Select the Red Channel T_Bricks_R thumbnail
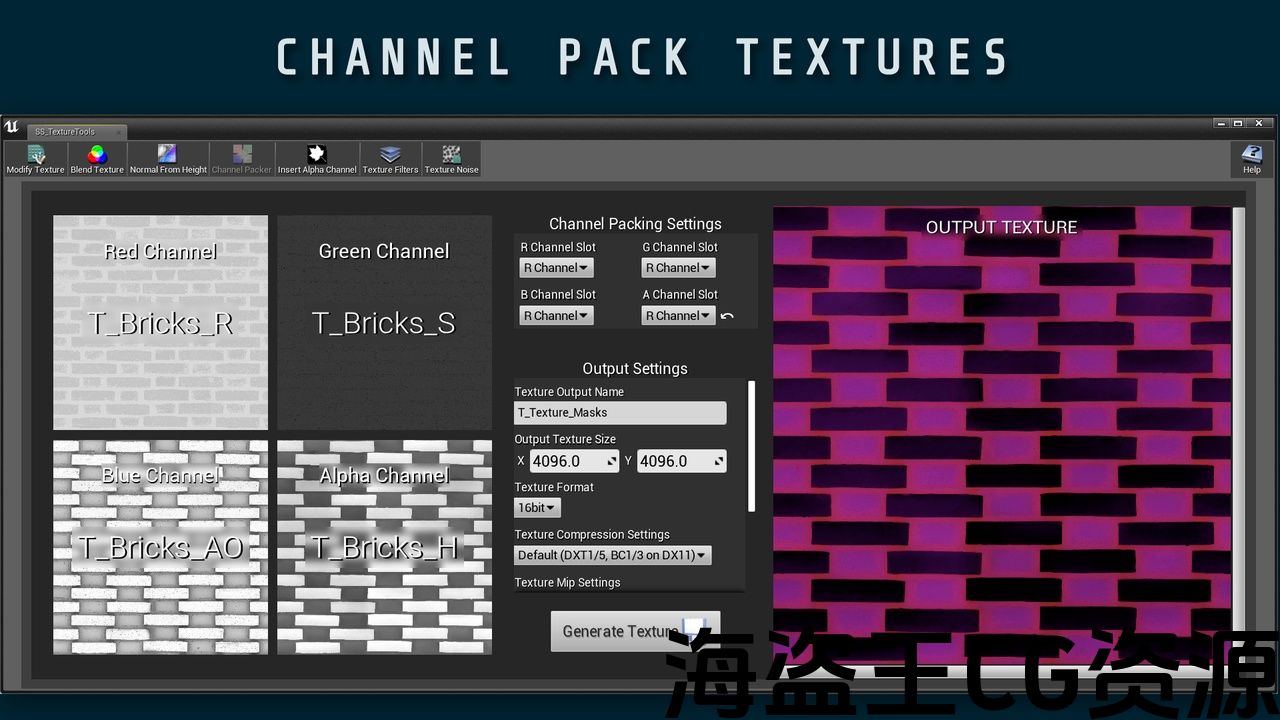The width and height of the screenshot is (1280, 720). click(x=160, y=322)
